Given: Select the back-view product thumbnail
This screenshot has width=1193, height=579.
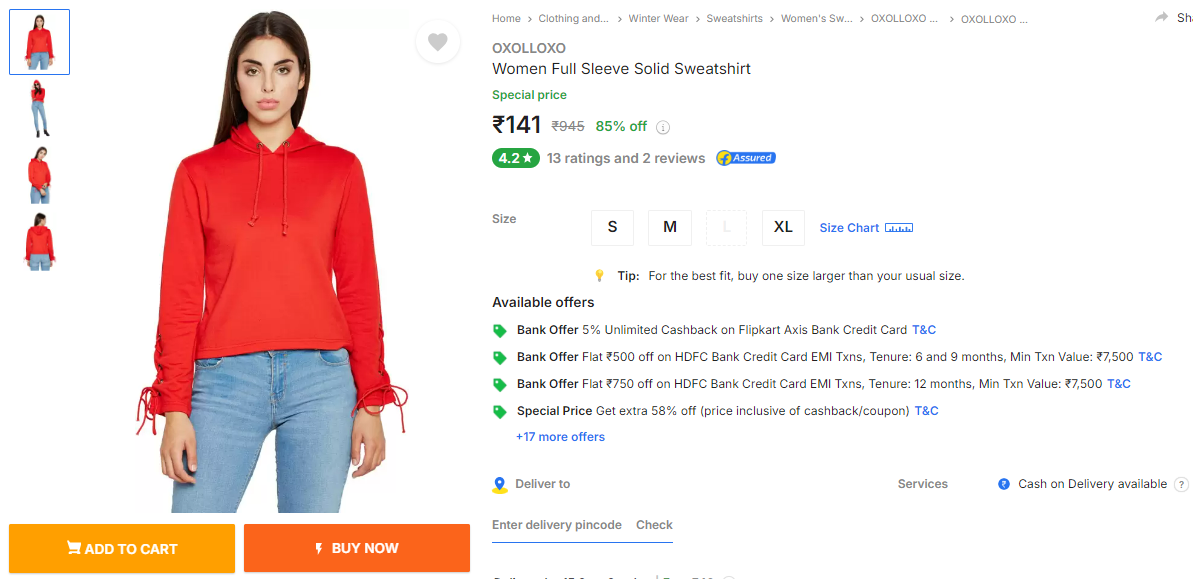Looking at the screenshot, I should (x=40, y=242).
